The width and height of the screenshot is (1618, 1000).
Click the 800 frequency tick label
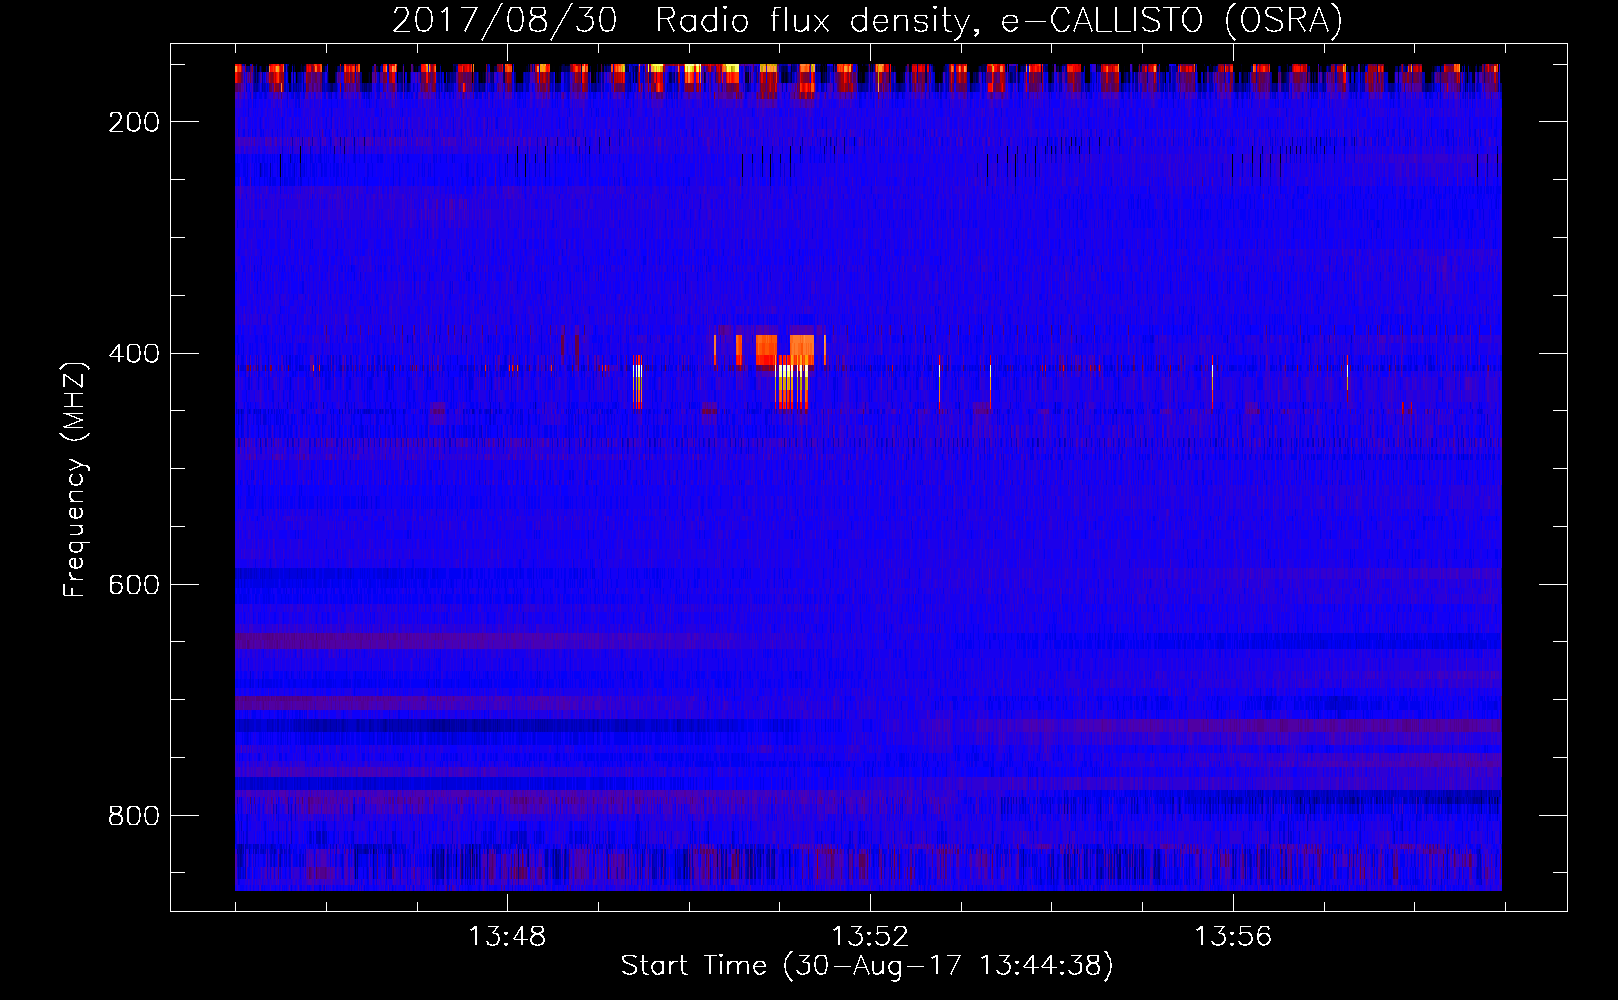pos(134,816)
